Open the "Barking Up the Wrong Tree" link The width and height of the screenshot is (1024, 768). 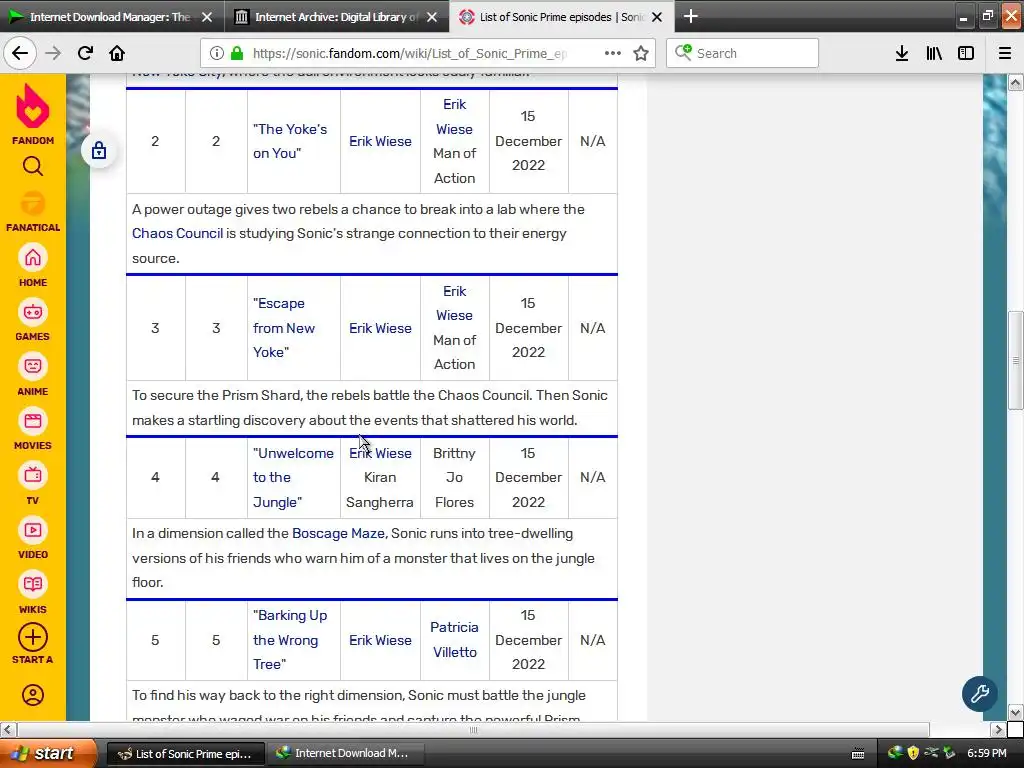coord(290,640)
